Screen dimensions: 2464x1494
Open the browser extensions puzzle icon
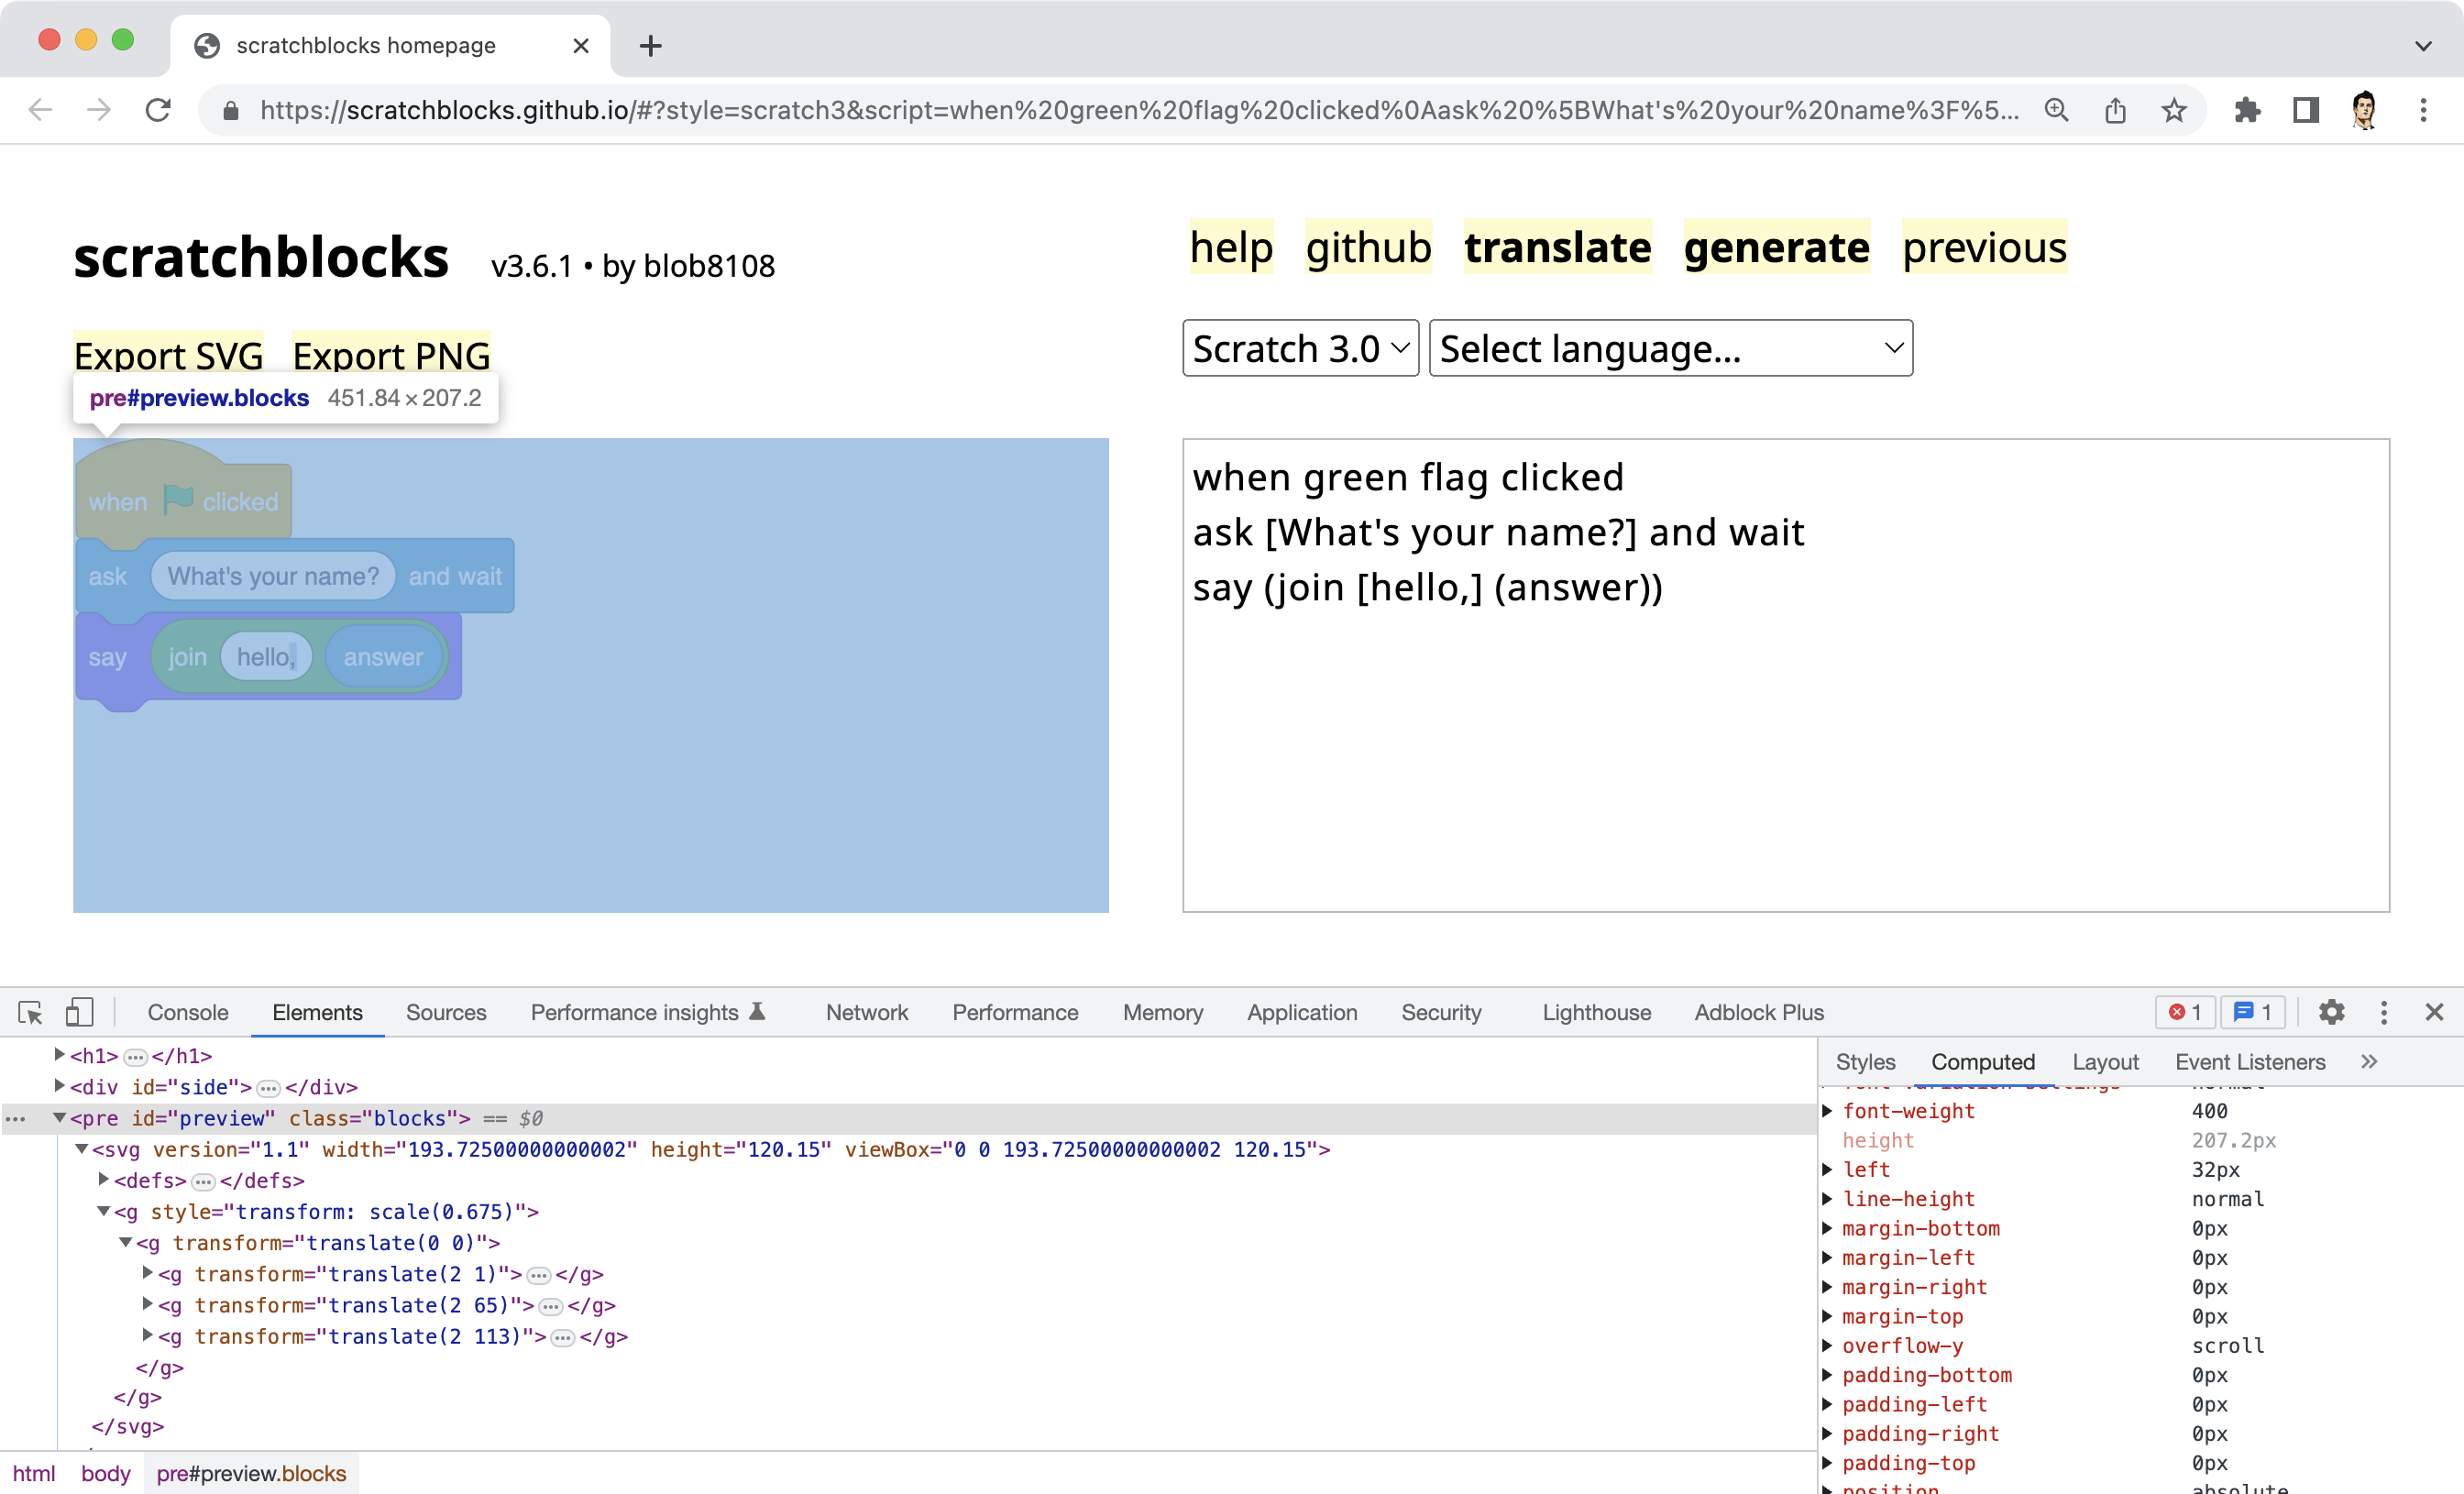pyautogui.click(x=2249, y=110)
